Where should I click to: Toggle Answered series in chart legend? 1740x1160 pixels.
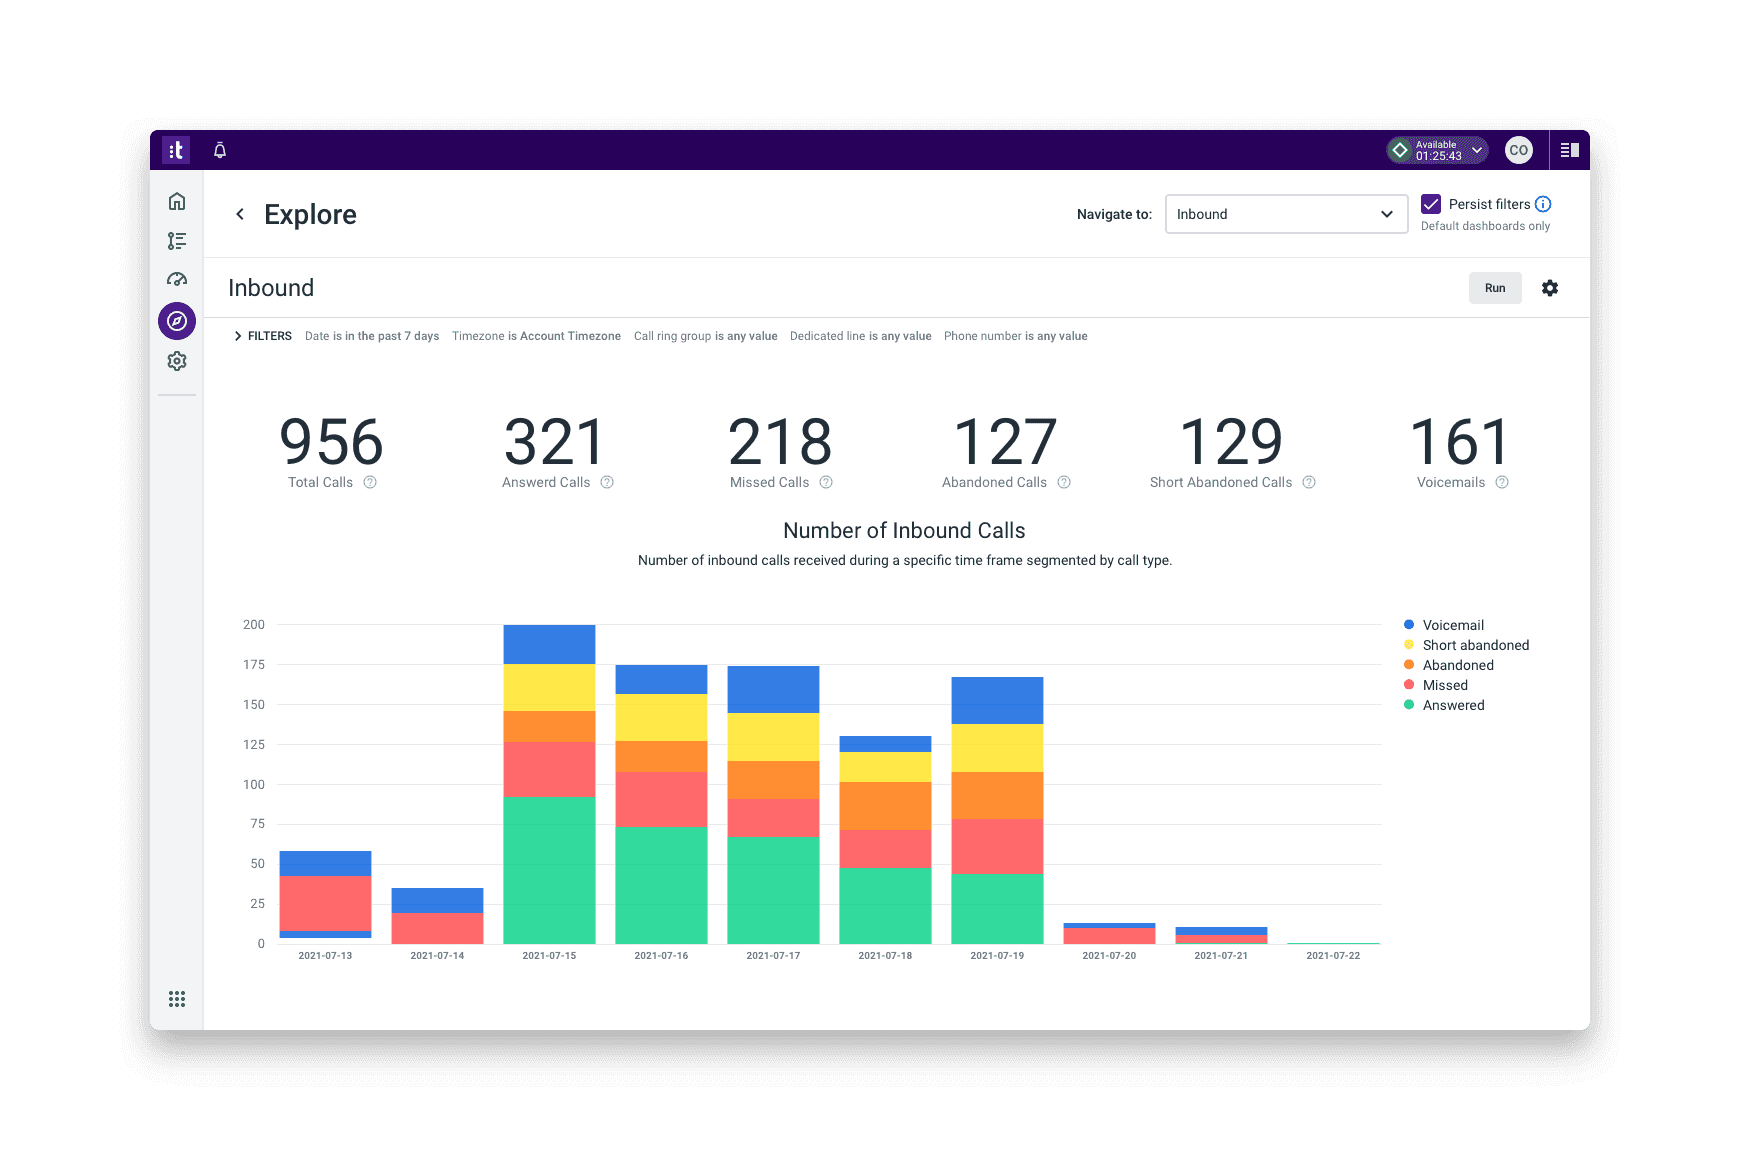click(1453, 705)
